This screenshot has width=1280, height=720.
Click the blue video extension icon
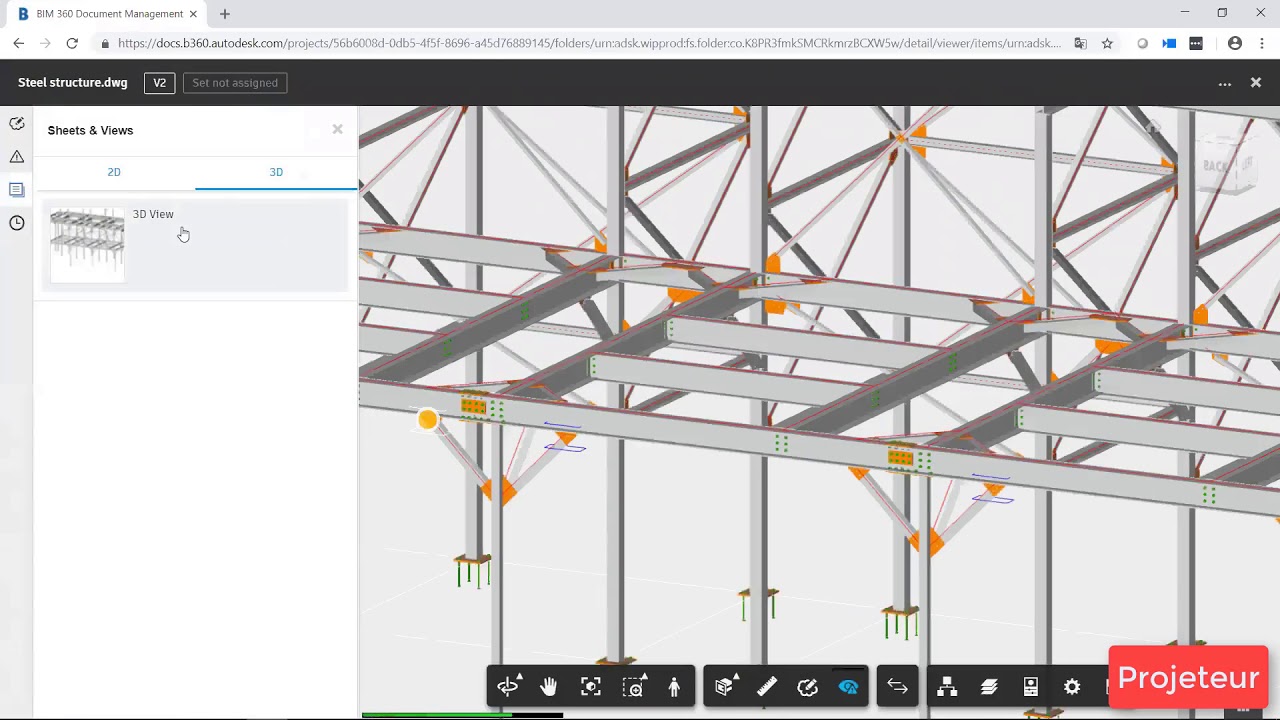pyautogui.click(x=1169, y=43)
